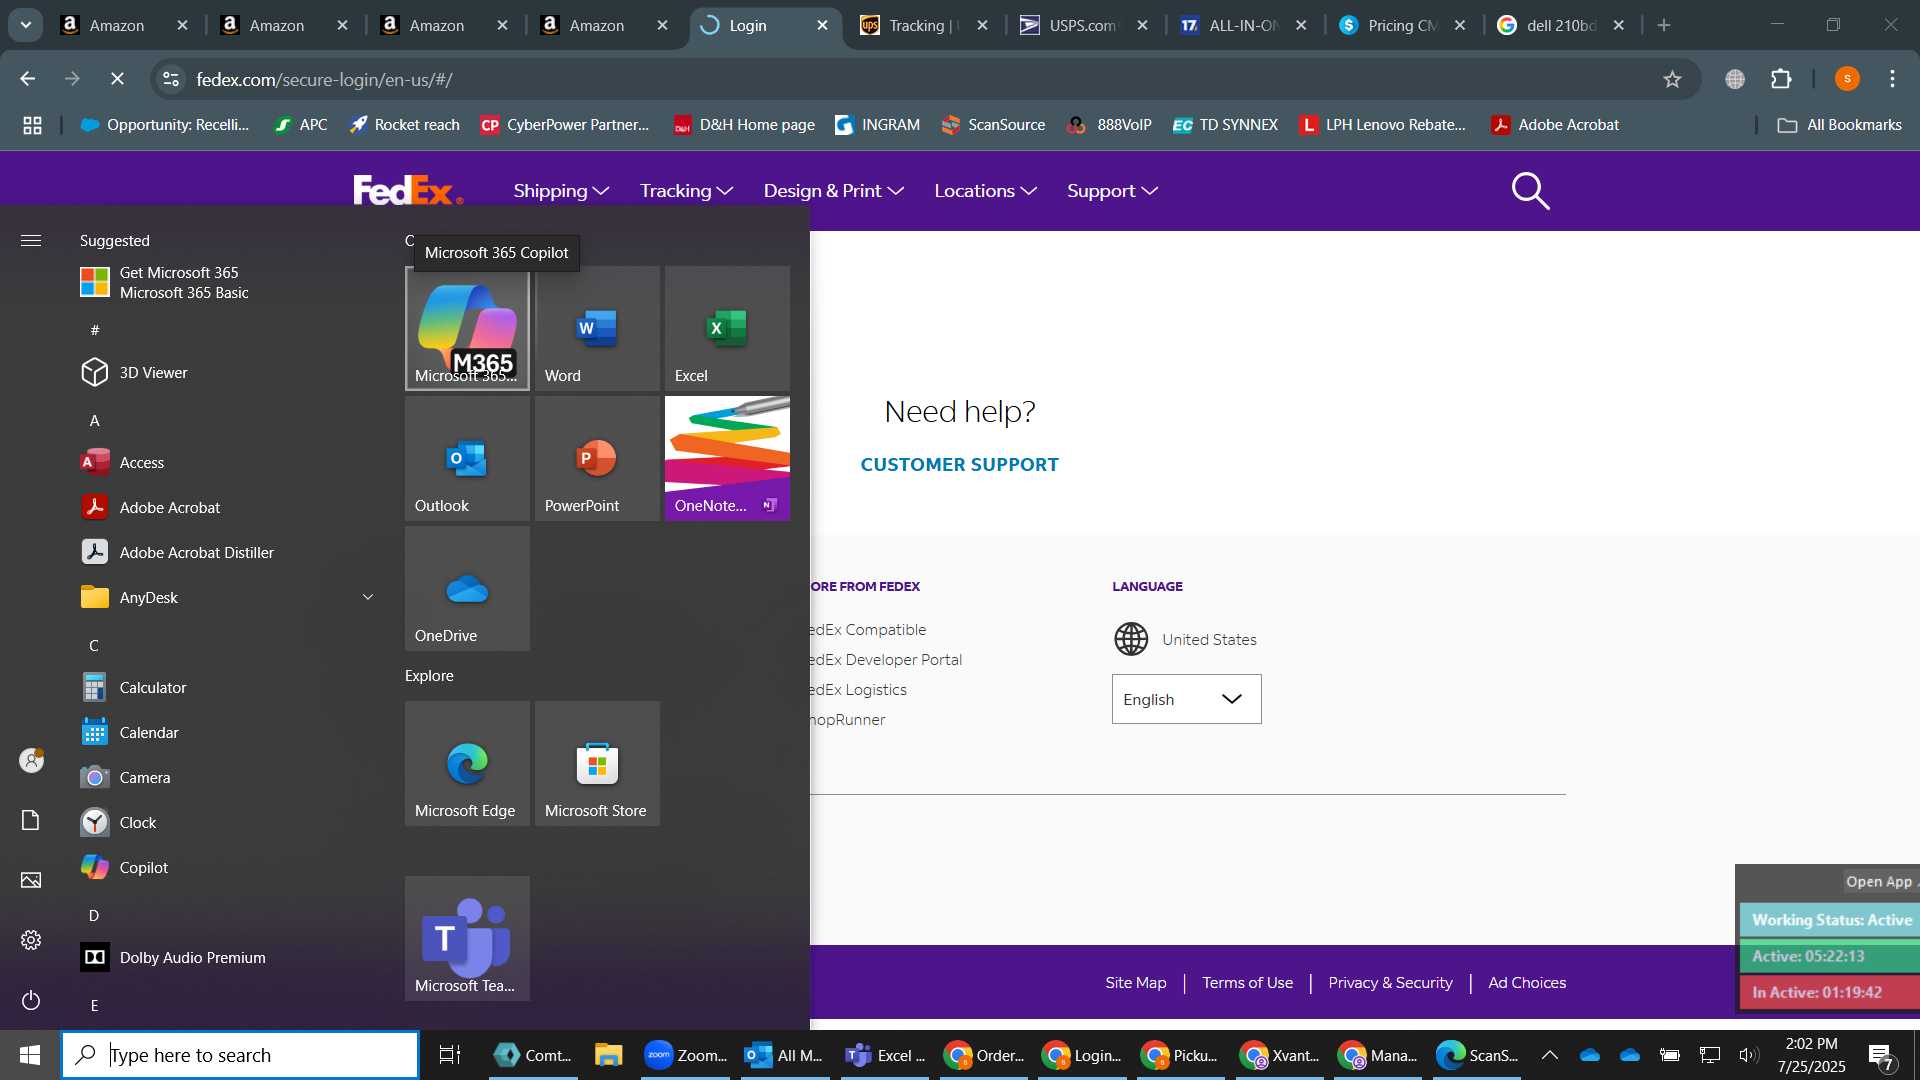Bookmark this page with the star icon
The image size is (1920, 1080).
point(1672,79)
